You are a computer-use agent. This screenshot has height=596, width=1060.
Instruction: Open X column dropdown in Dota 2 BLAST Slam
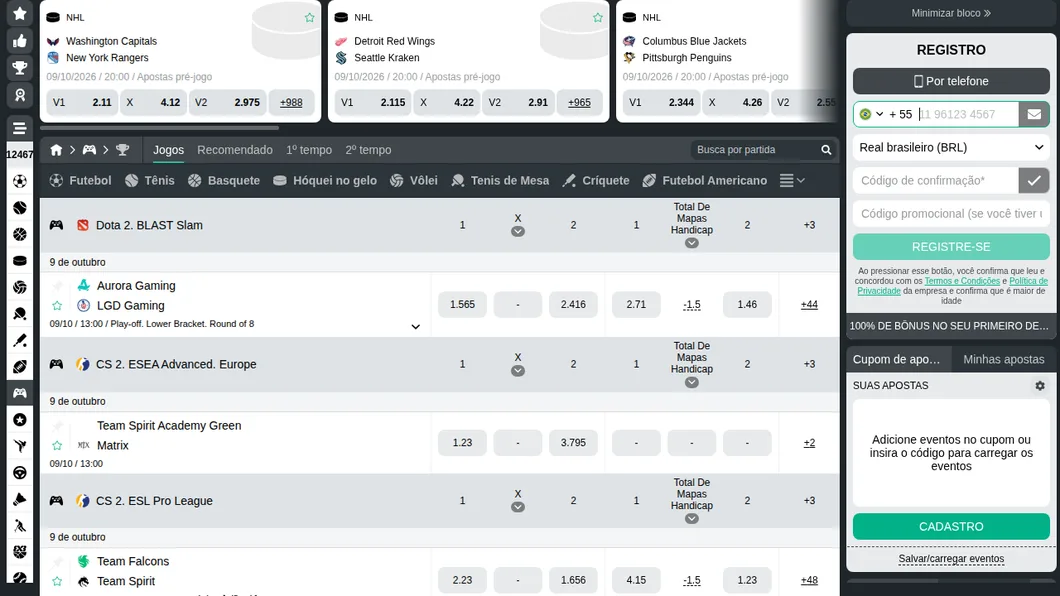pyautogui.click(x=518, y=232)
